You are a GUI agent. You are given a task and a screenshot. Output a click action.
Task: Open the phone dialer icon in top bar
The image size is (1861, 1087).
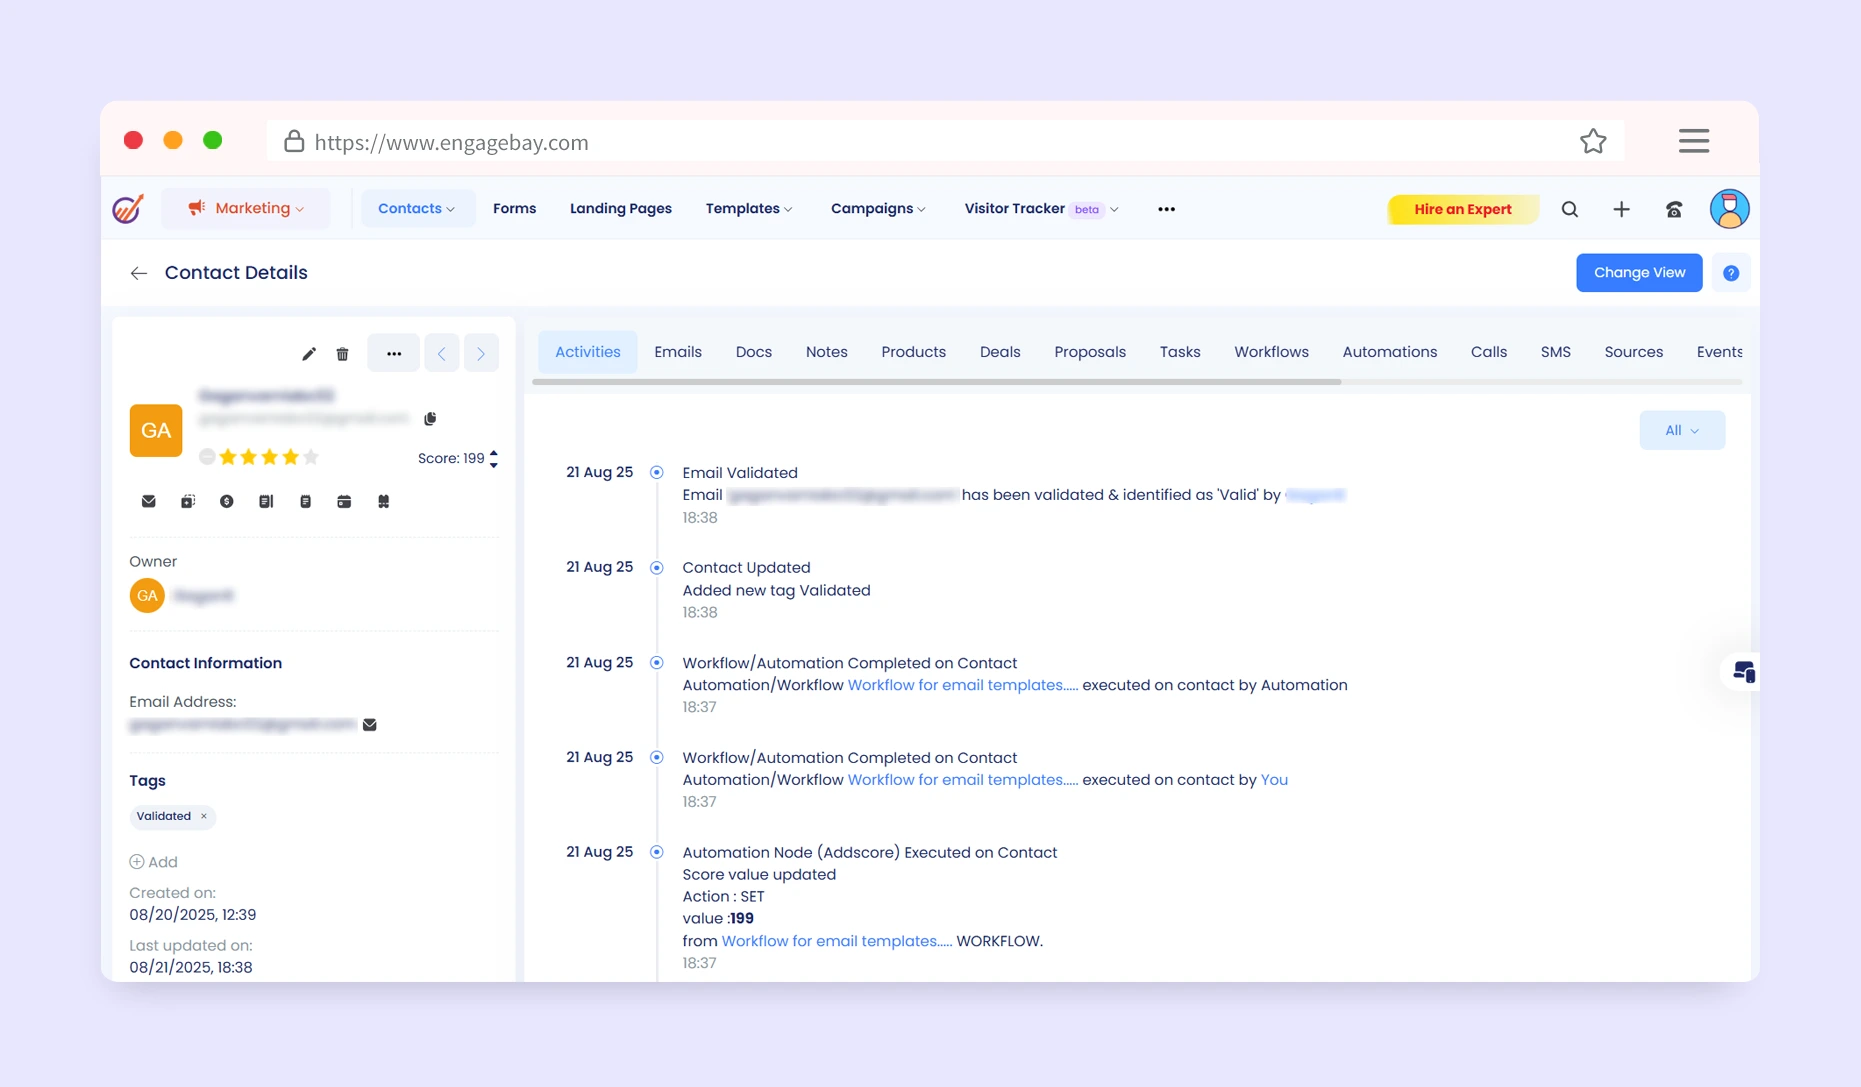tap(1674, 209)
